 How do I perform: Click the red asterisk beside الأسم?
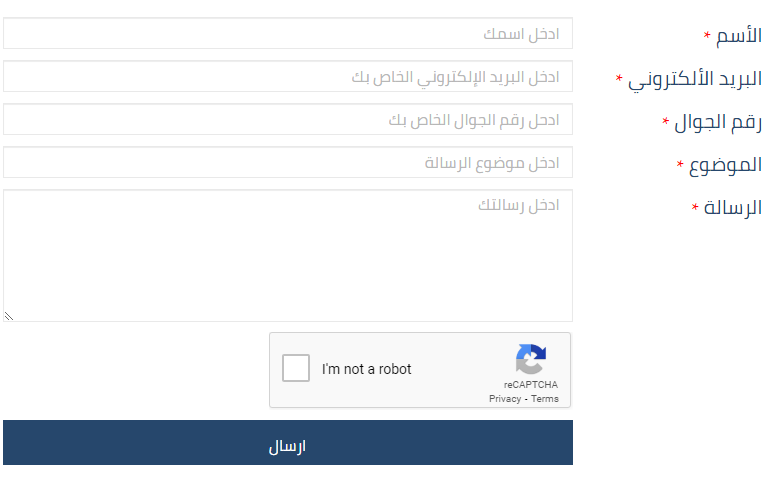707,35
